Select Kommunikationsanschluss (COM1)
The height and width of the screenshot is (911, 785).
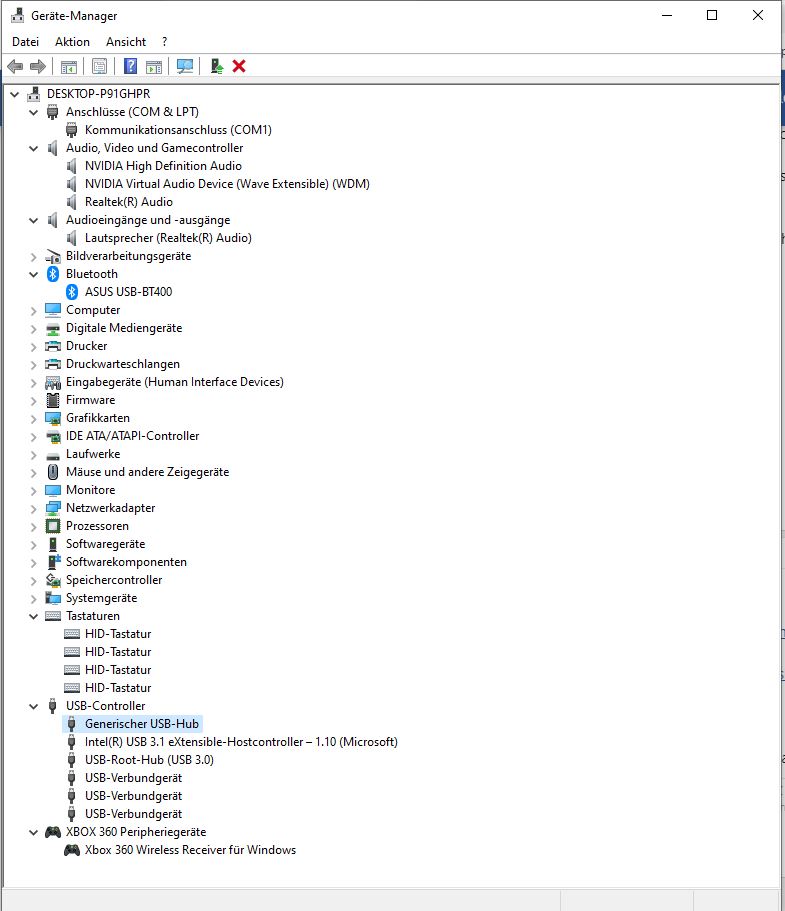point(178,130)
